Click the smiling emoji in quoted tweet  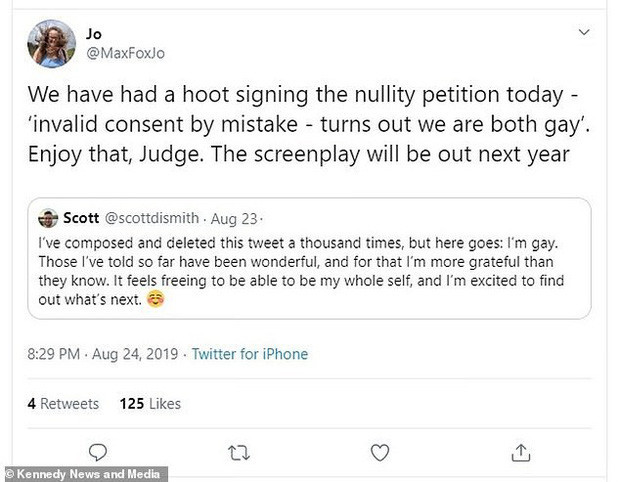click(156, 298)
